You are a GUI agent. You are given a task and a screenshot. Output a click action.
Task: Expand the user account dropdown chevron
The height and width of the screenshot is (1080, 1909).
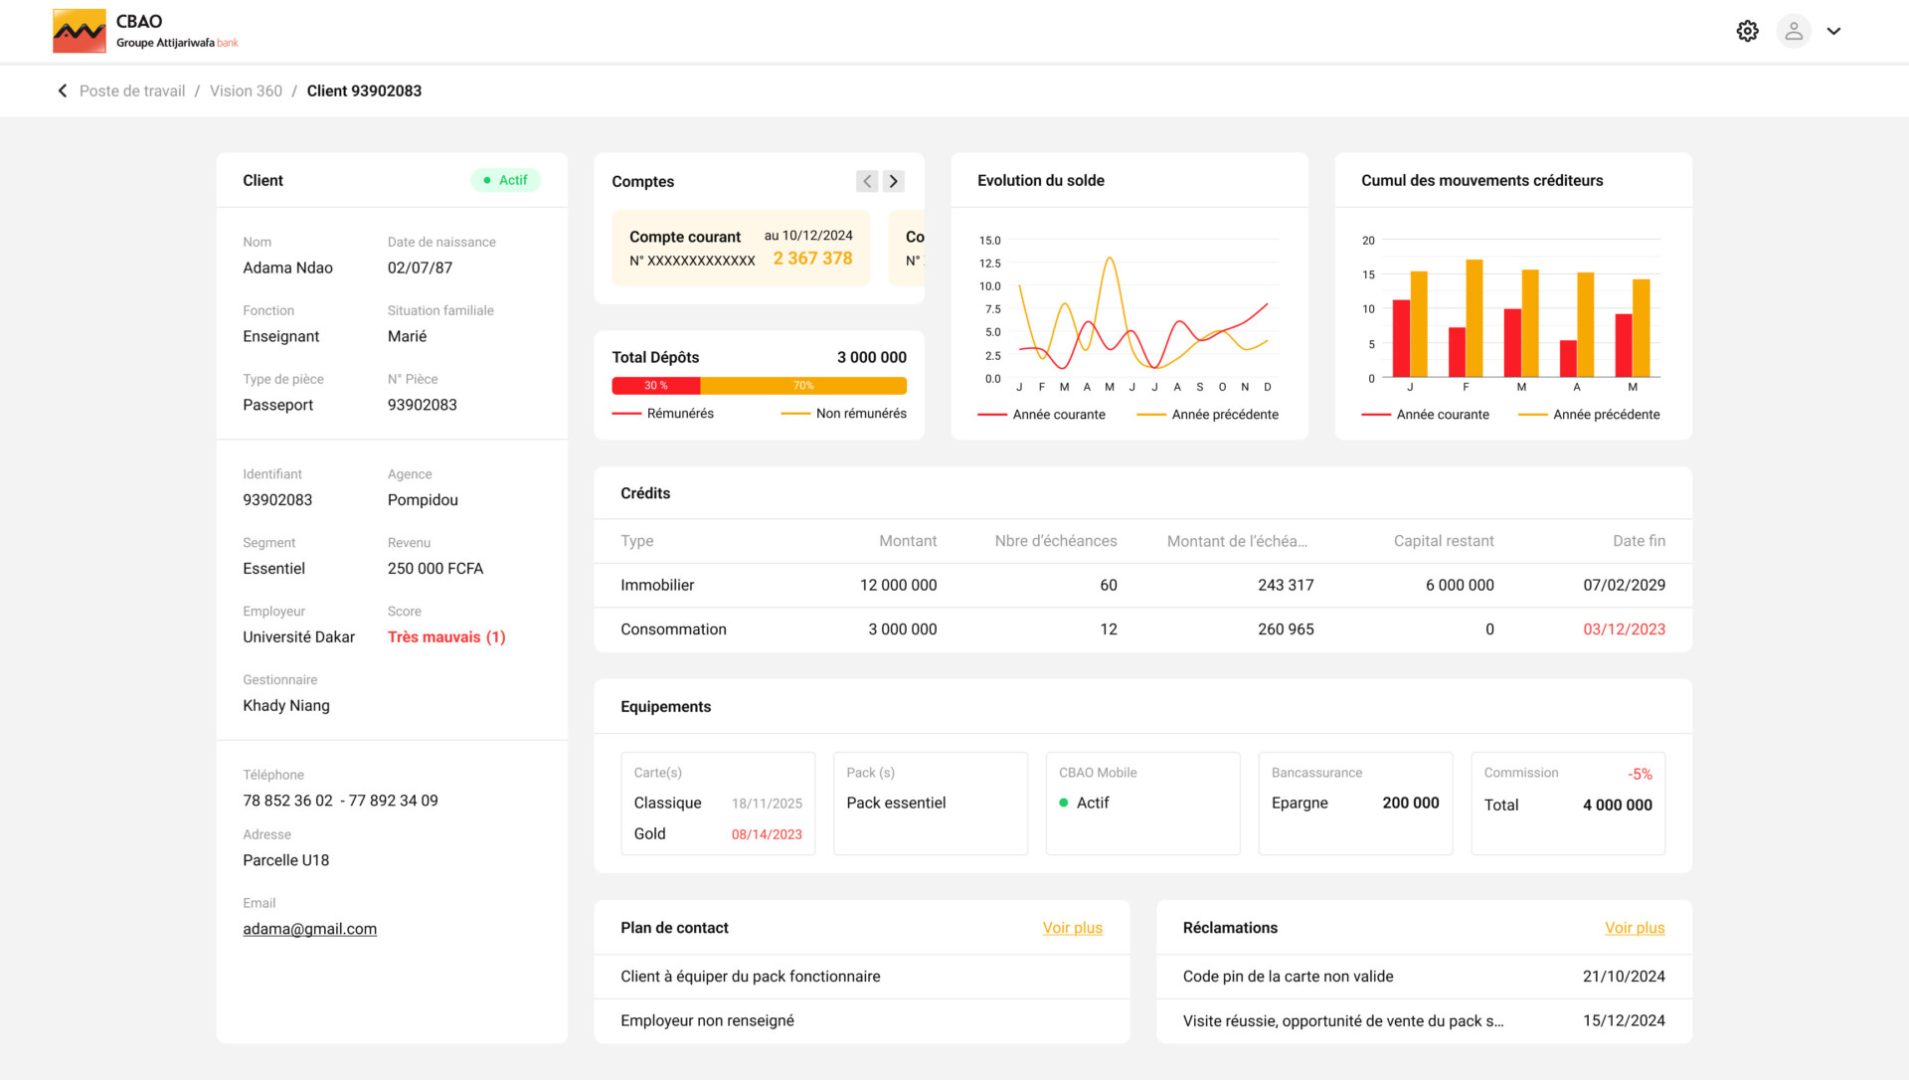tap(1834, 31)
